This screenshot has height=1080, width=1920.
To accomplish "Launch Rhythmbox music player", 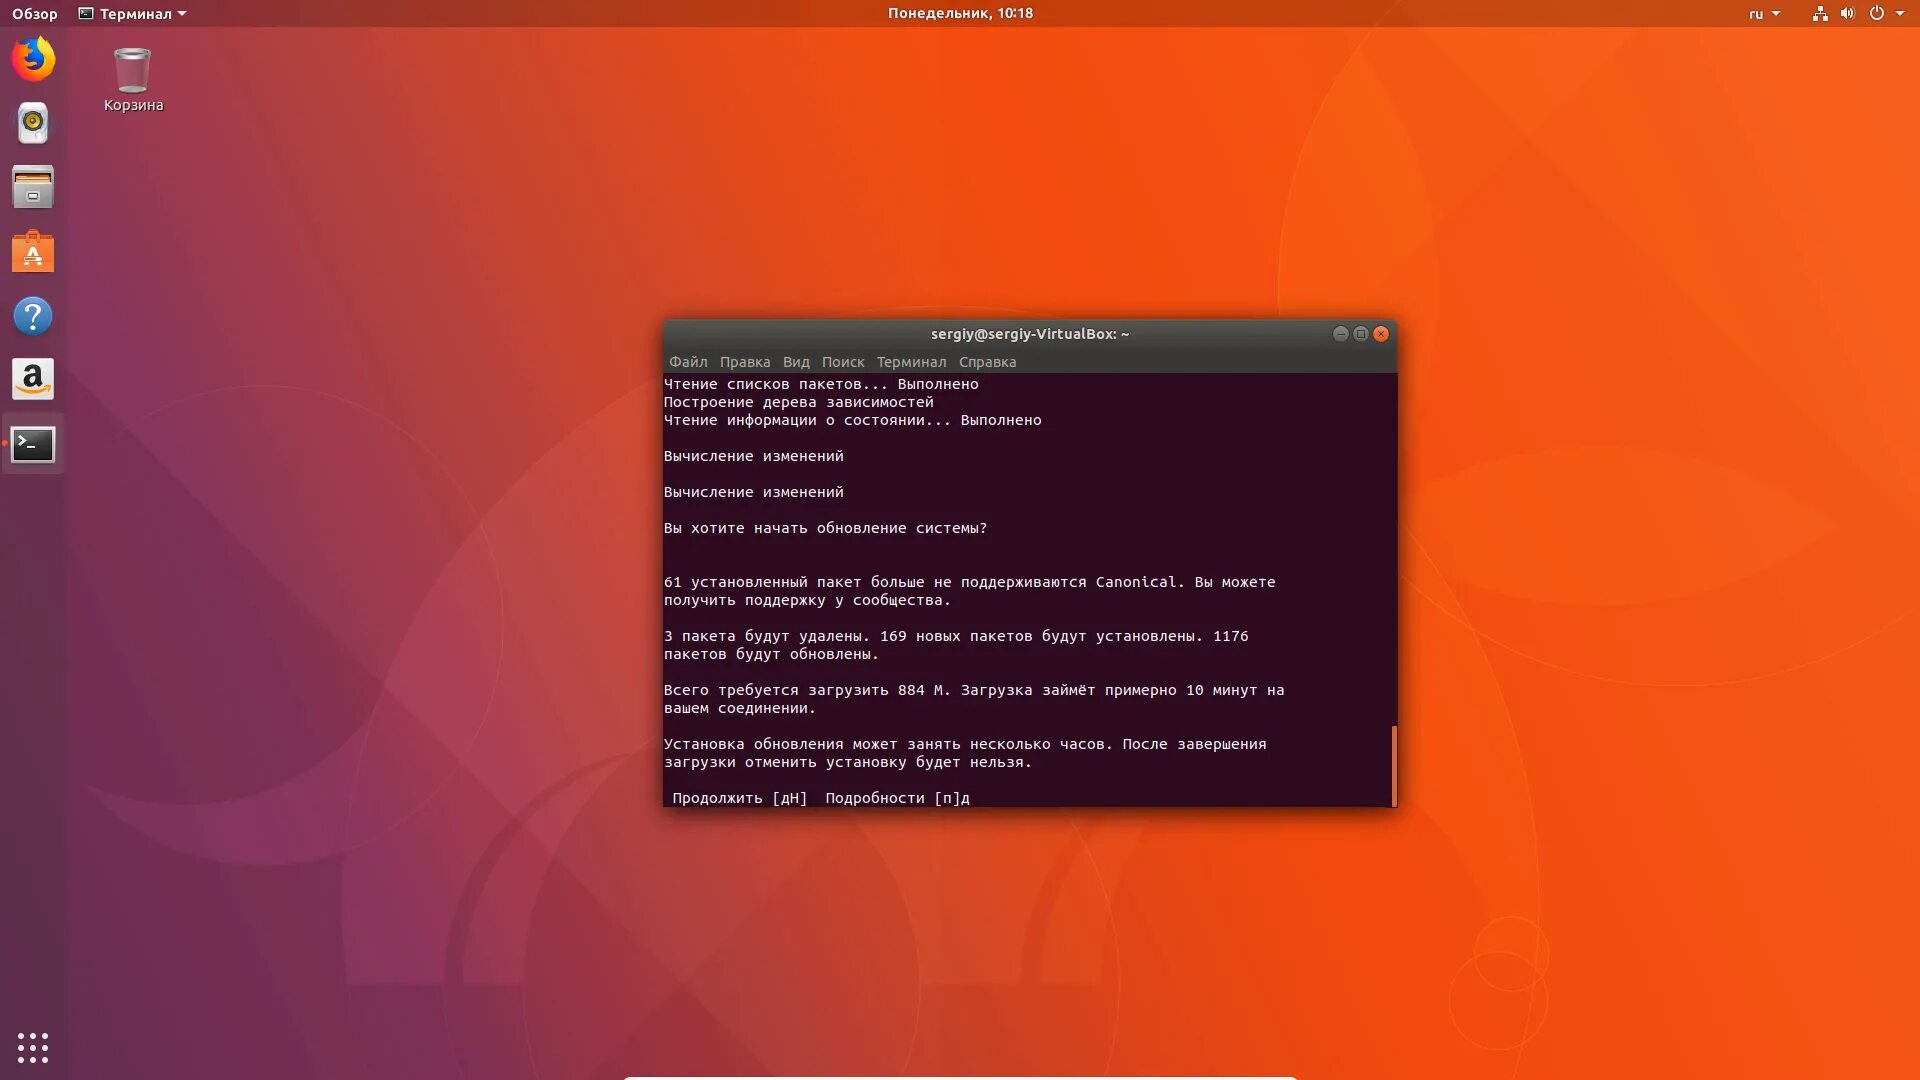I will (33, 123).
